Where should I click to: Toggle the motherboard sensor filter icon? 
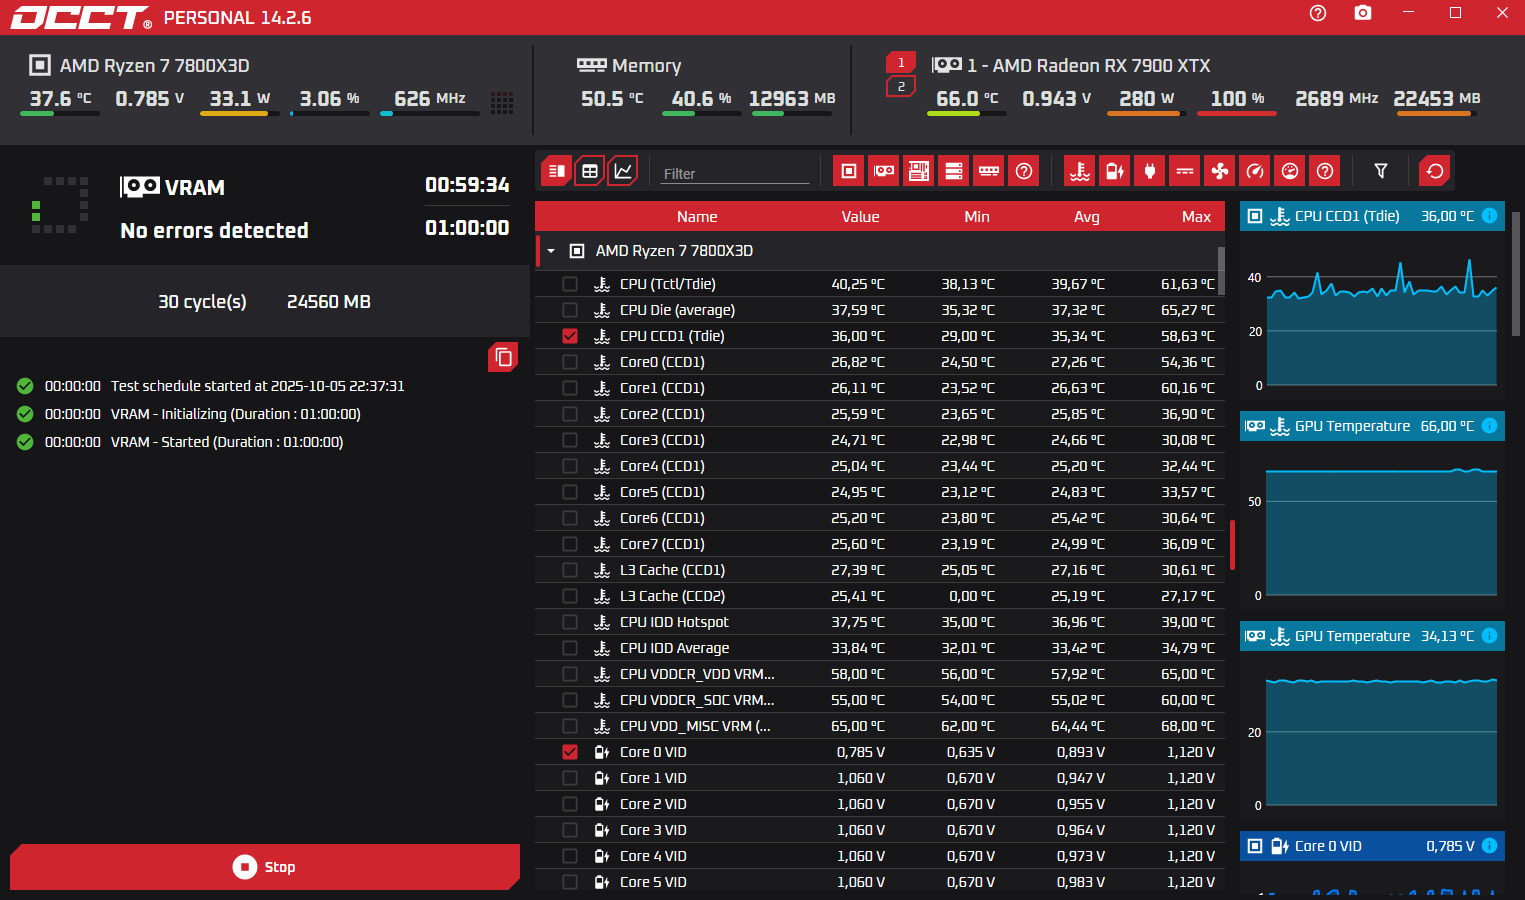(919, 171)
